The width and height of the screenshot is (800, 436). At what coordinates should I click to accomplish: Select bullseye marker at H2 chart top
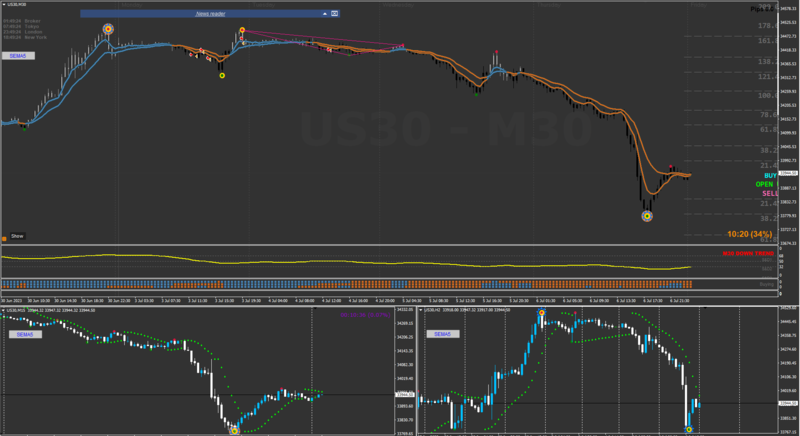[541, 313]
